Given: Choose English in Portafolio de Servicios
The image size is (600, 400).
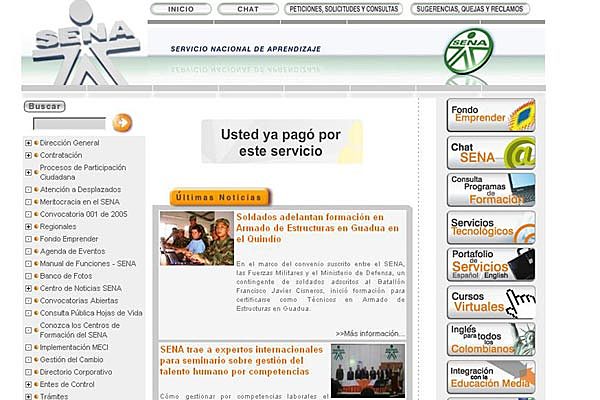Looking at the screenshot, I should [496, 276].
